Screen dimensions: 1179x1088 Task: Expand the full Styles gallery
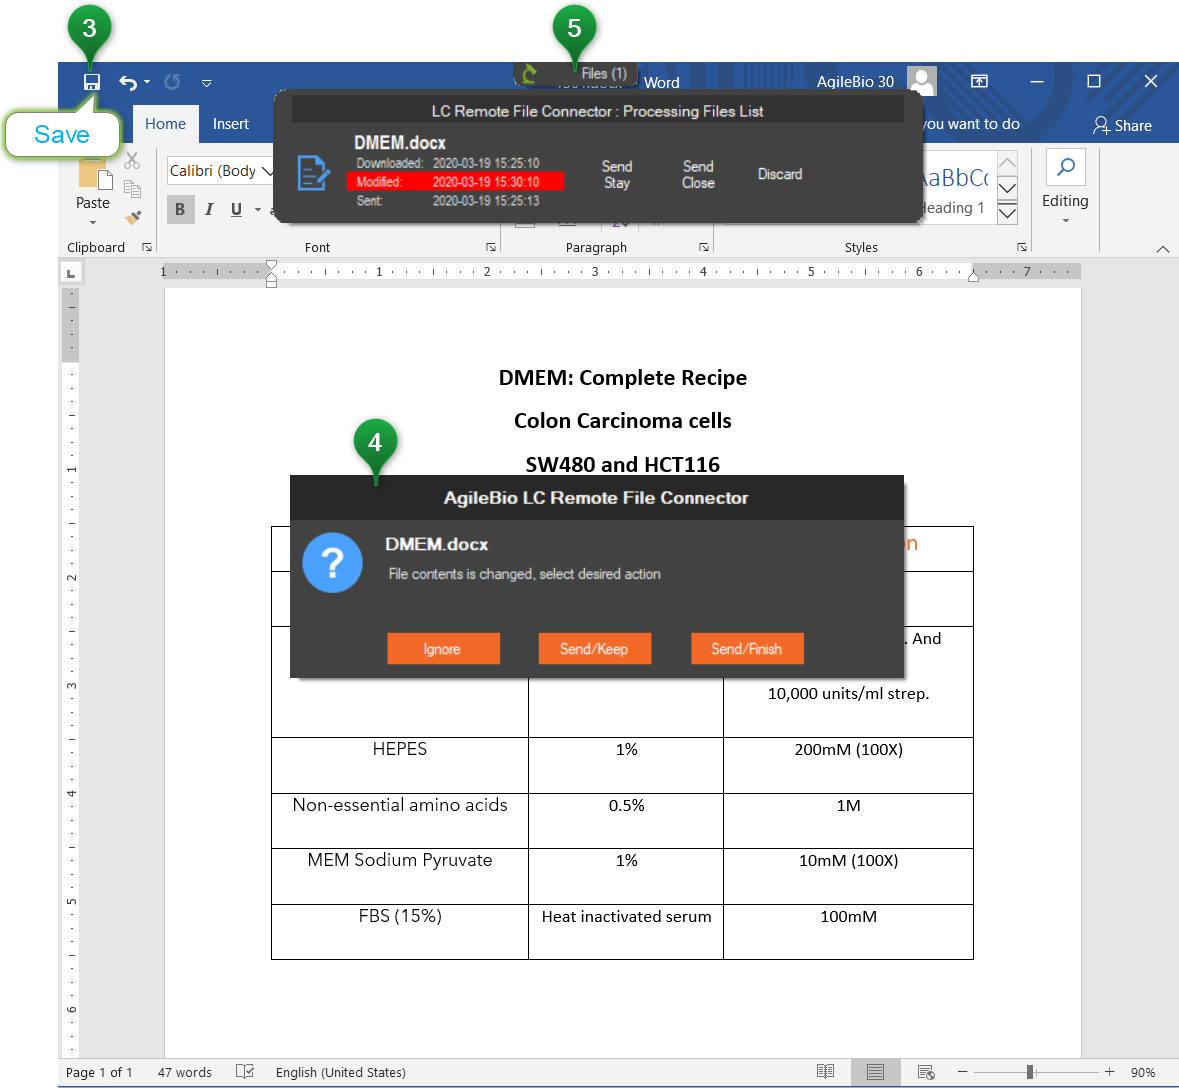pyautogui.click(x=1008, y=213)
